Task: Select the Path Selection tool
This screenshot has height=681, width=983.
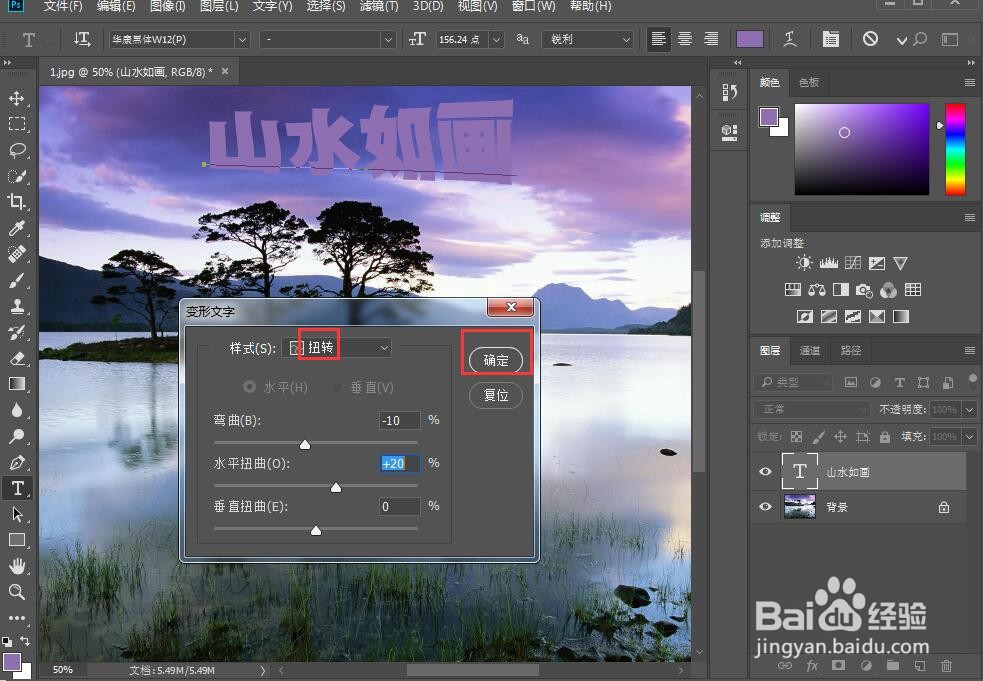Action: 17,514
